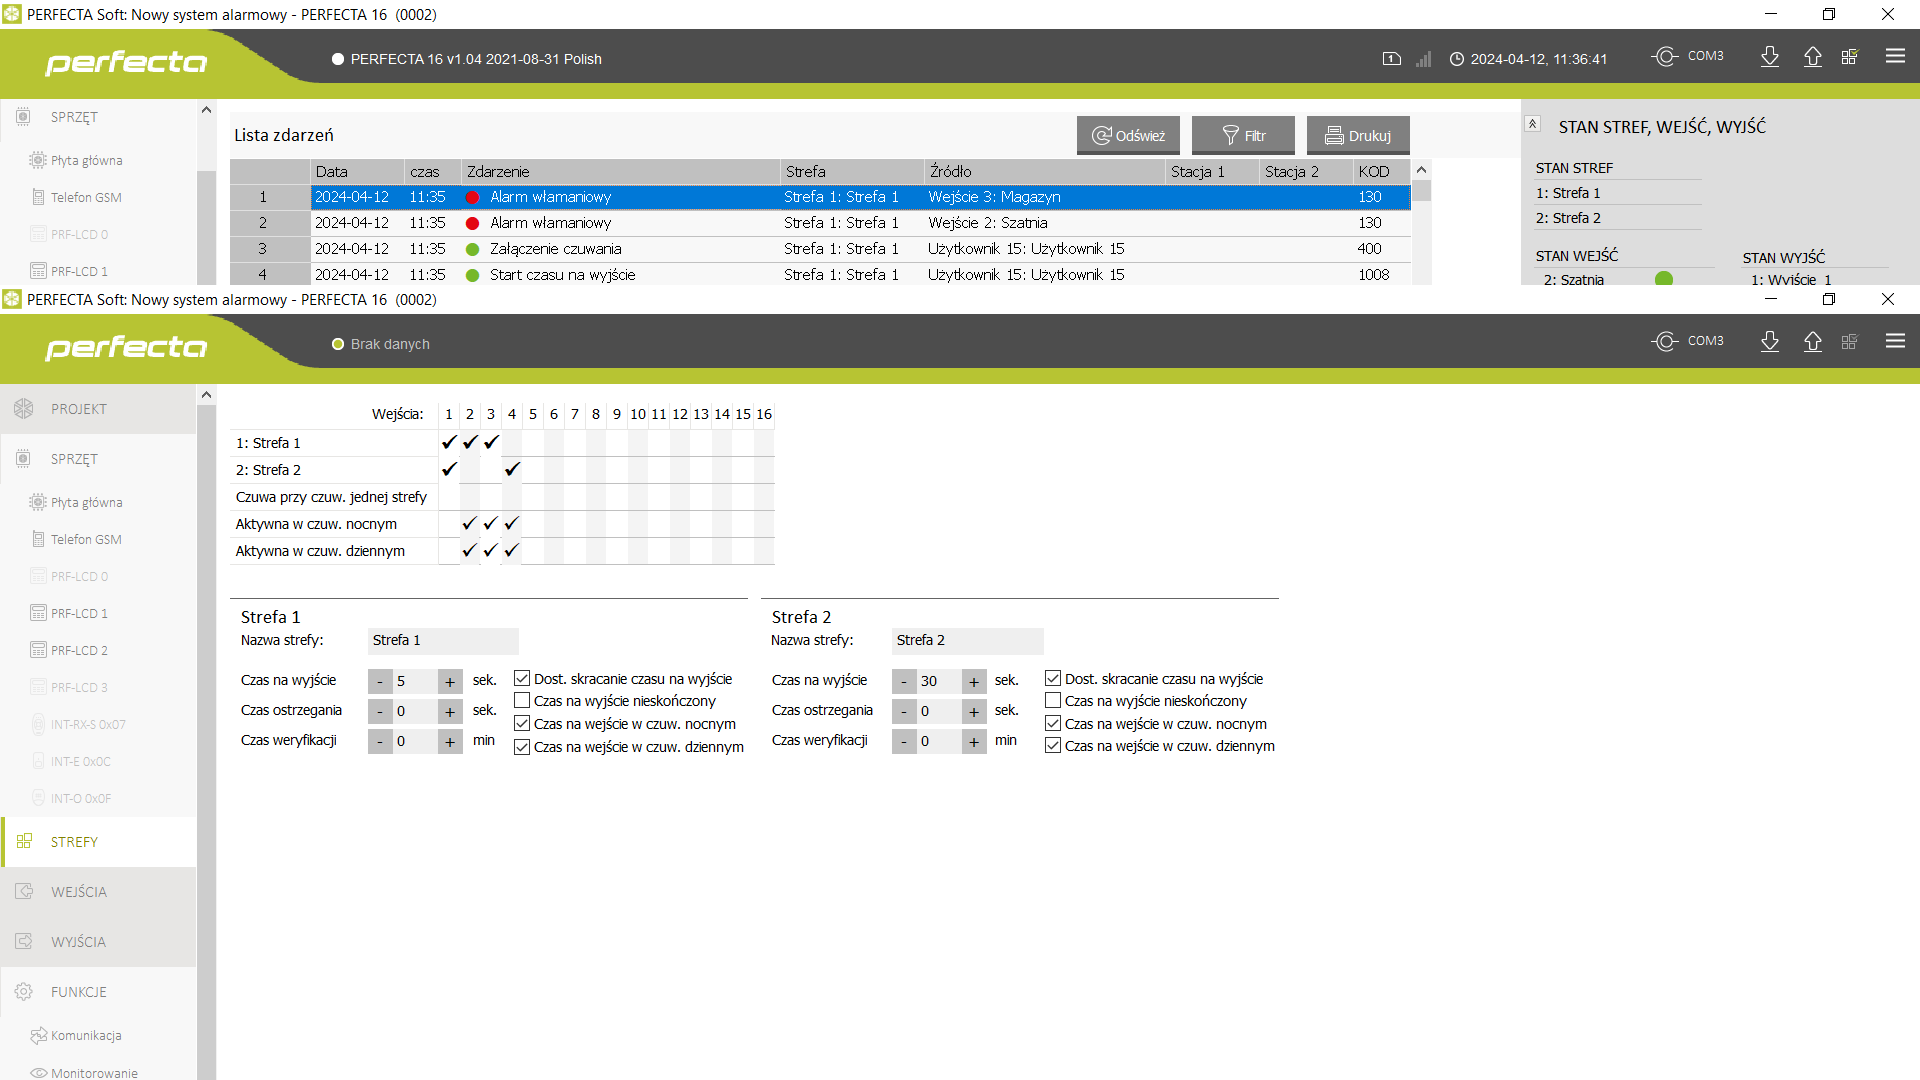Image resolution: width=1920 pixels, height=1080 pixels.
Task: Sort events by KOD column header
Action: click(x=1381, y=172)
